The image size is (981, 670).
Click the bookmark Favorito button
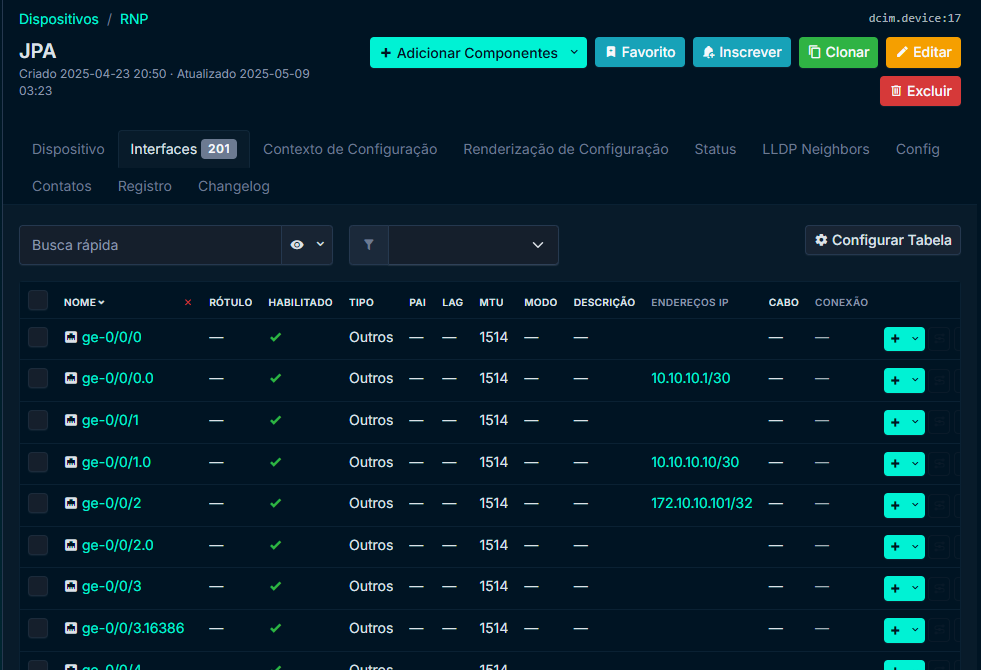click(x=639, y=52)
